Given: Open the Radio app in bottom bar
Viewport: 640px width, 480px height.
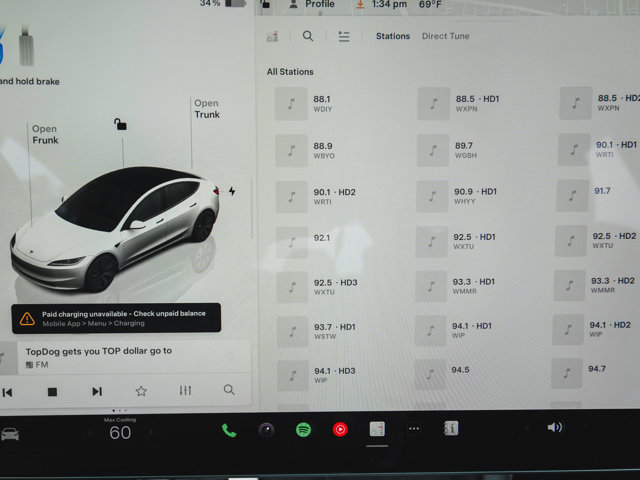Looking at the screenshot, I should click(x=377, y=429).
